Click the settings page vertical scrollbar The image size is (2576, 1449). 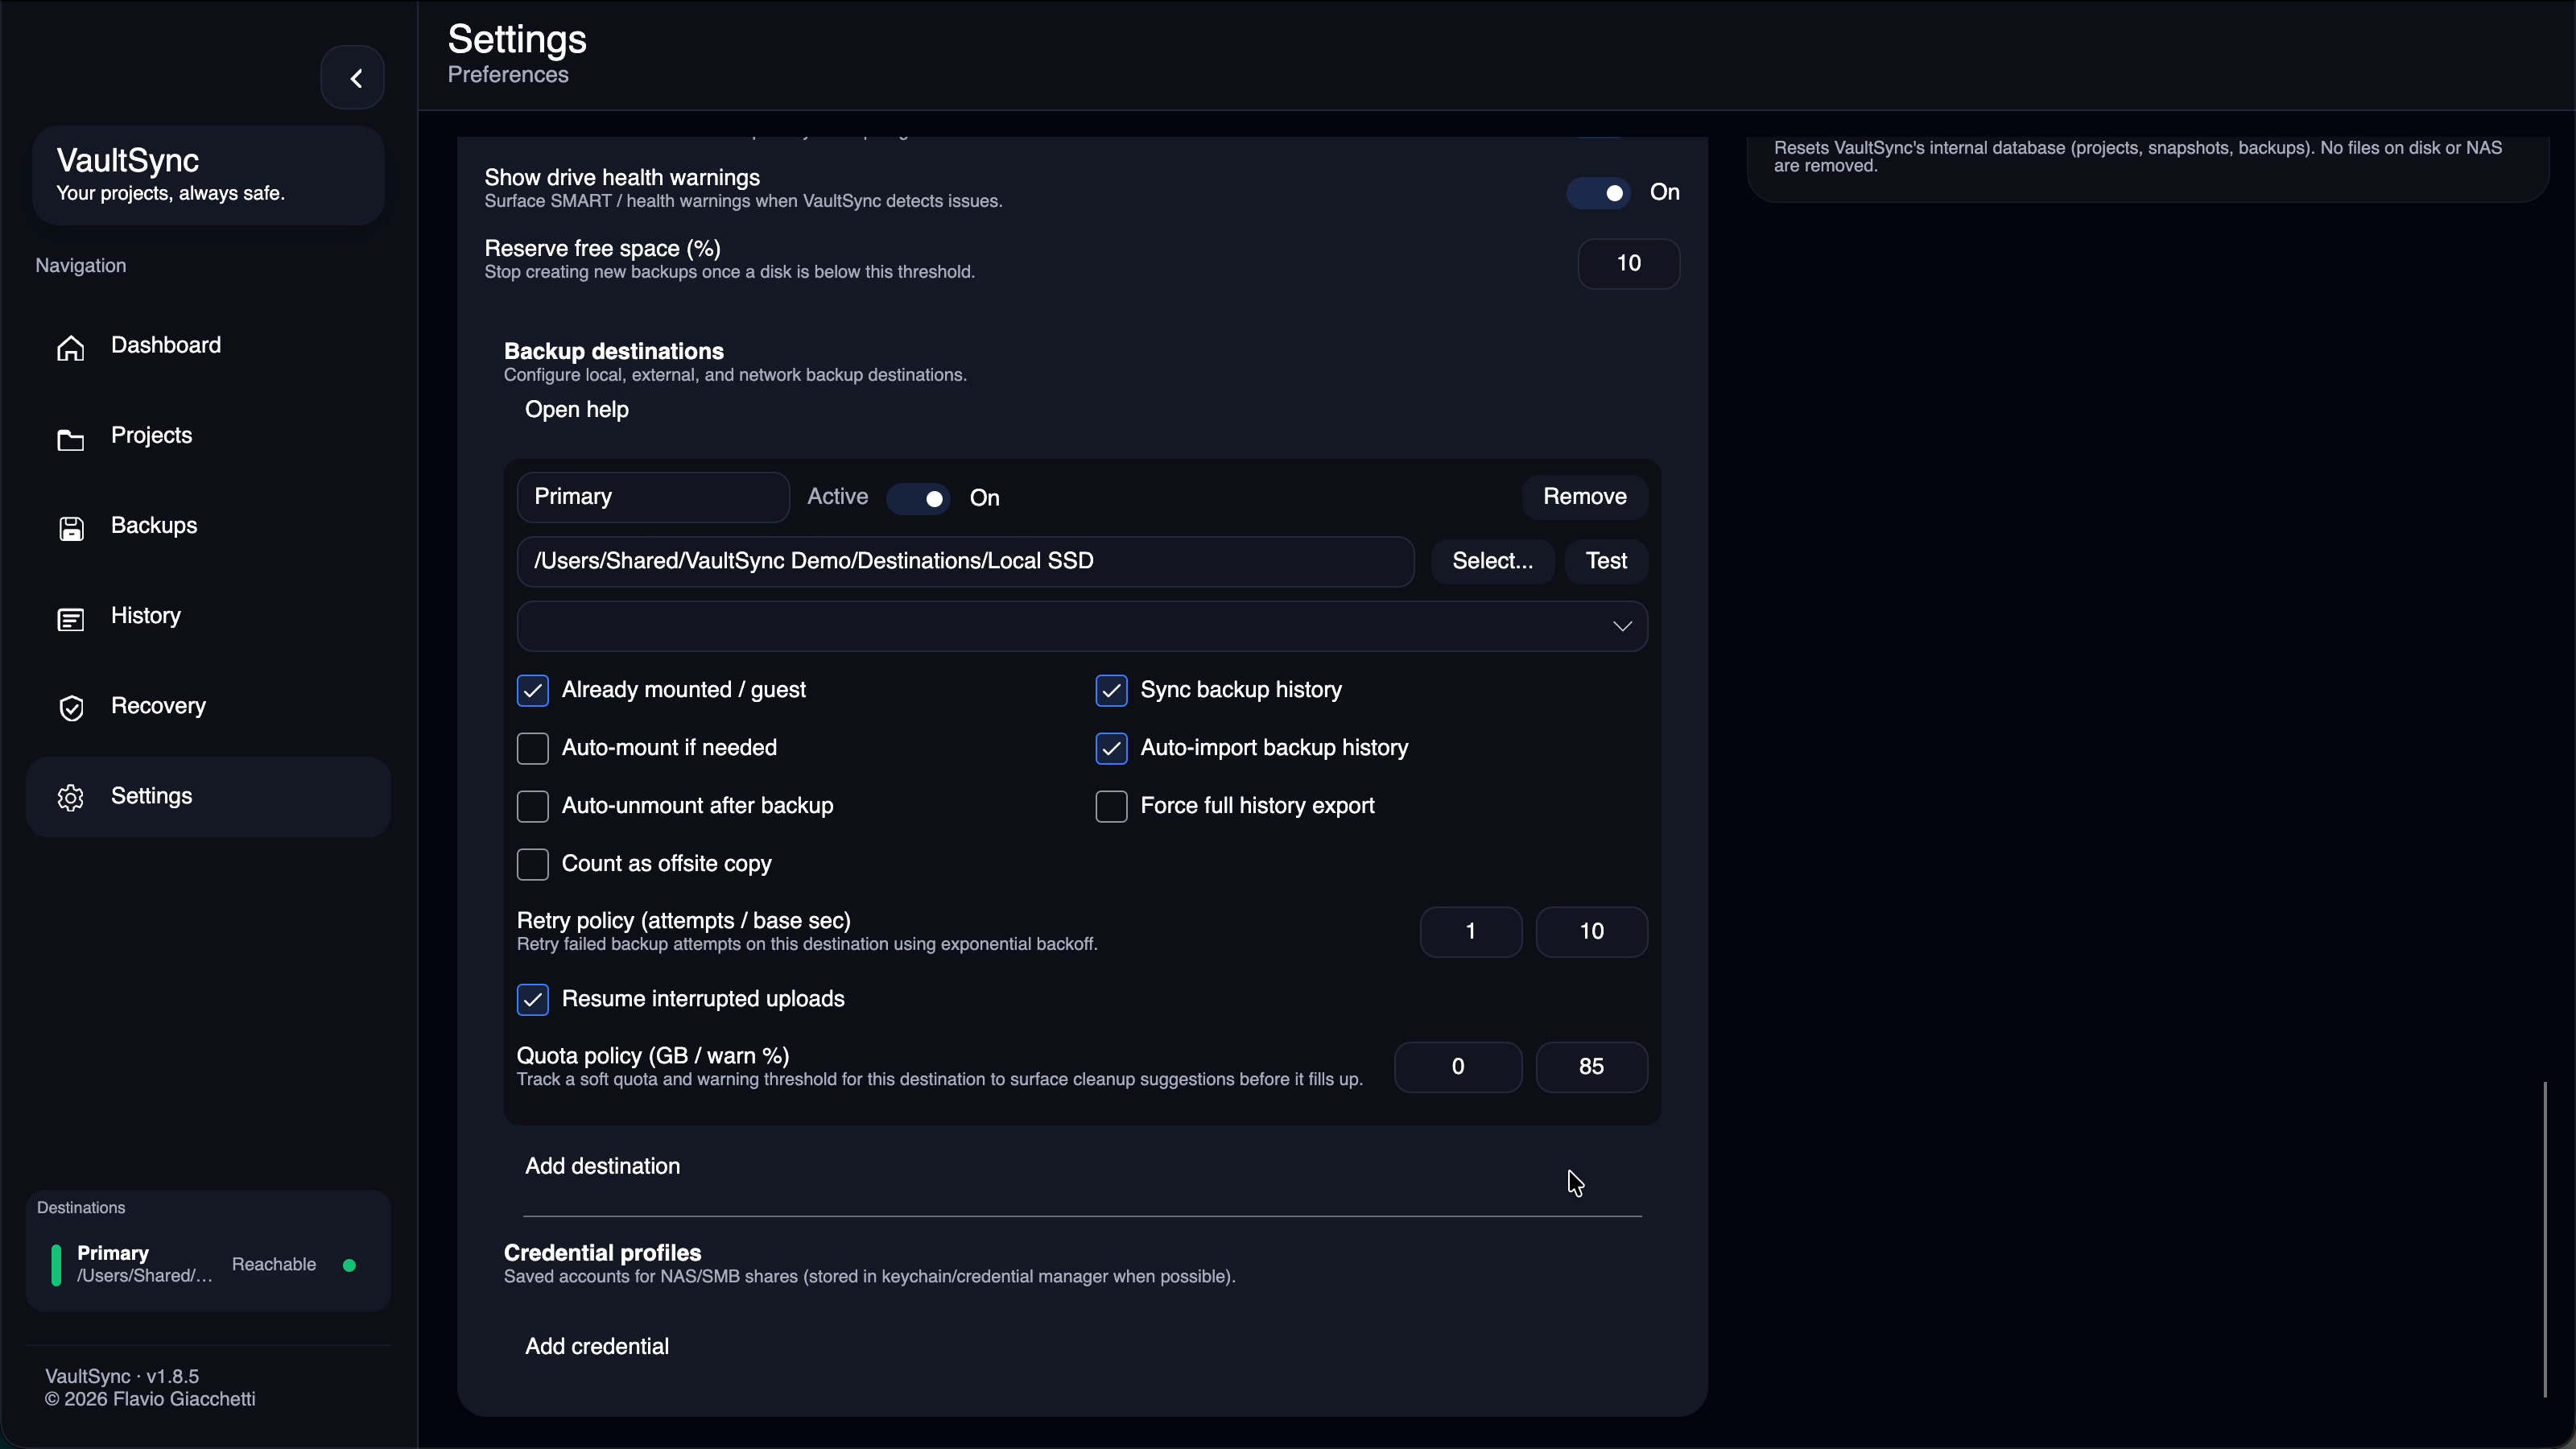[2545, 1239]
